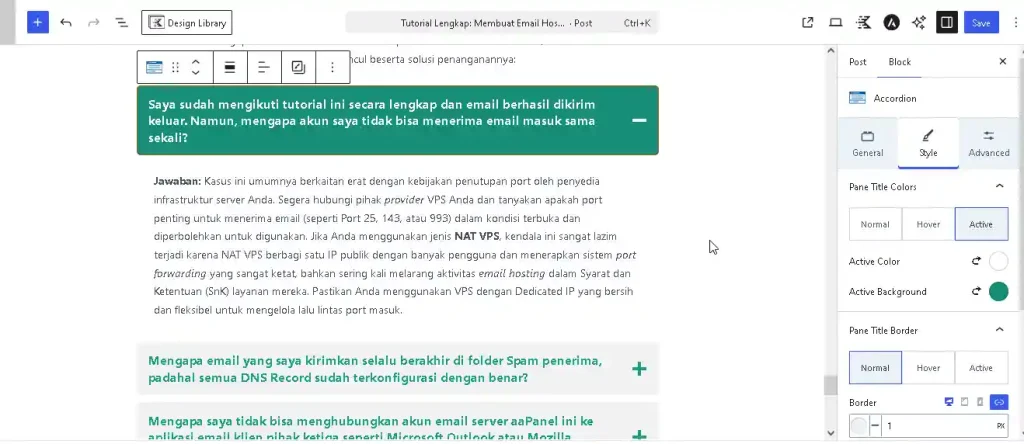Open Kadence settings icon in top bar
1024x444 pixels.
point(863,23)
